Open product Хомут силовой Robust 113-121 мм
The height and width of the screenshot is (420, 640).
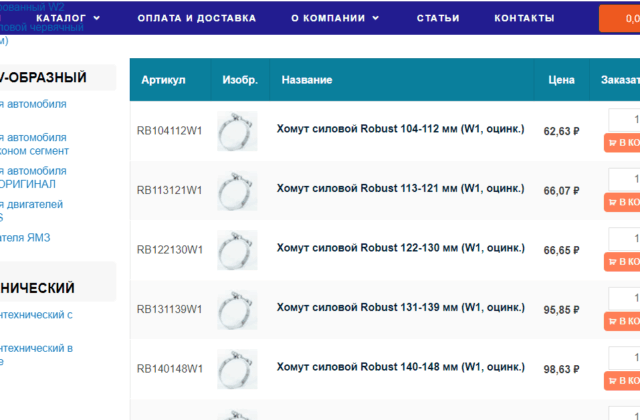pyautogui.click(x=400, y=189)
